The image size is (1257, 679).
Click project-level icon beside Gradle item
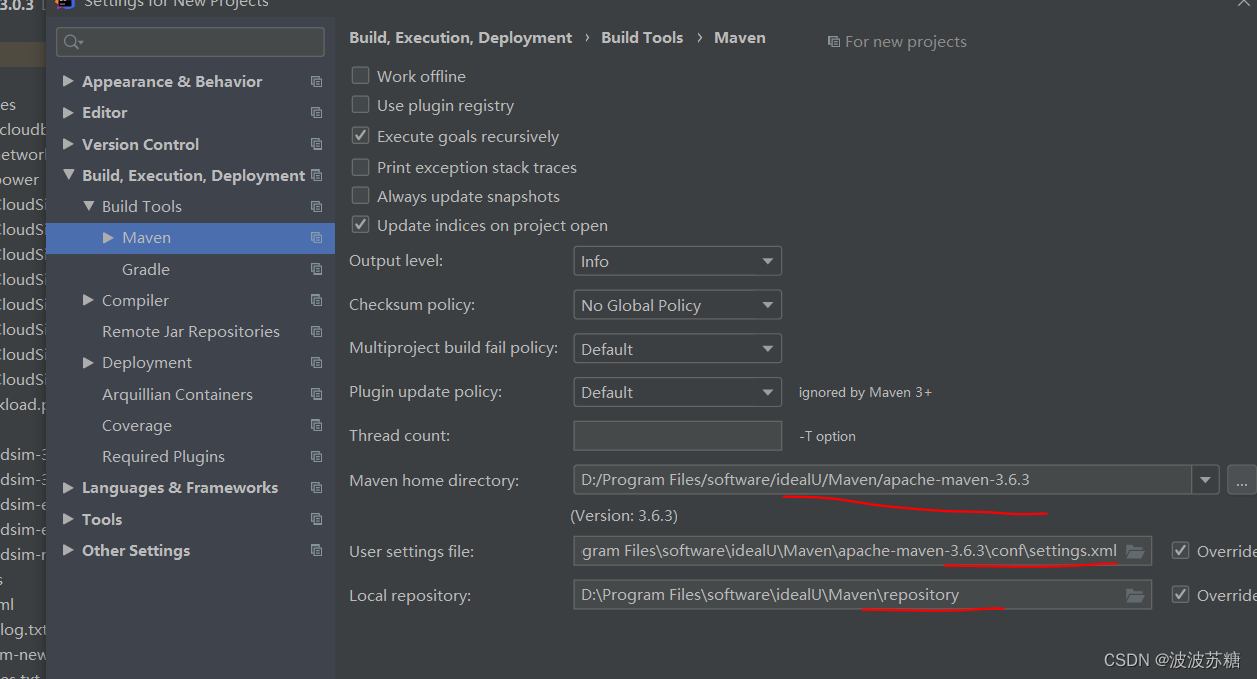click(316, 269)
